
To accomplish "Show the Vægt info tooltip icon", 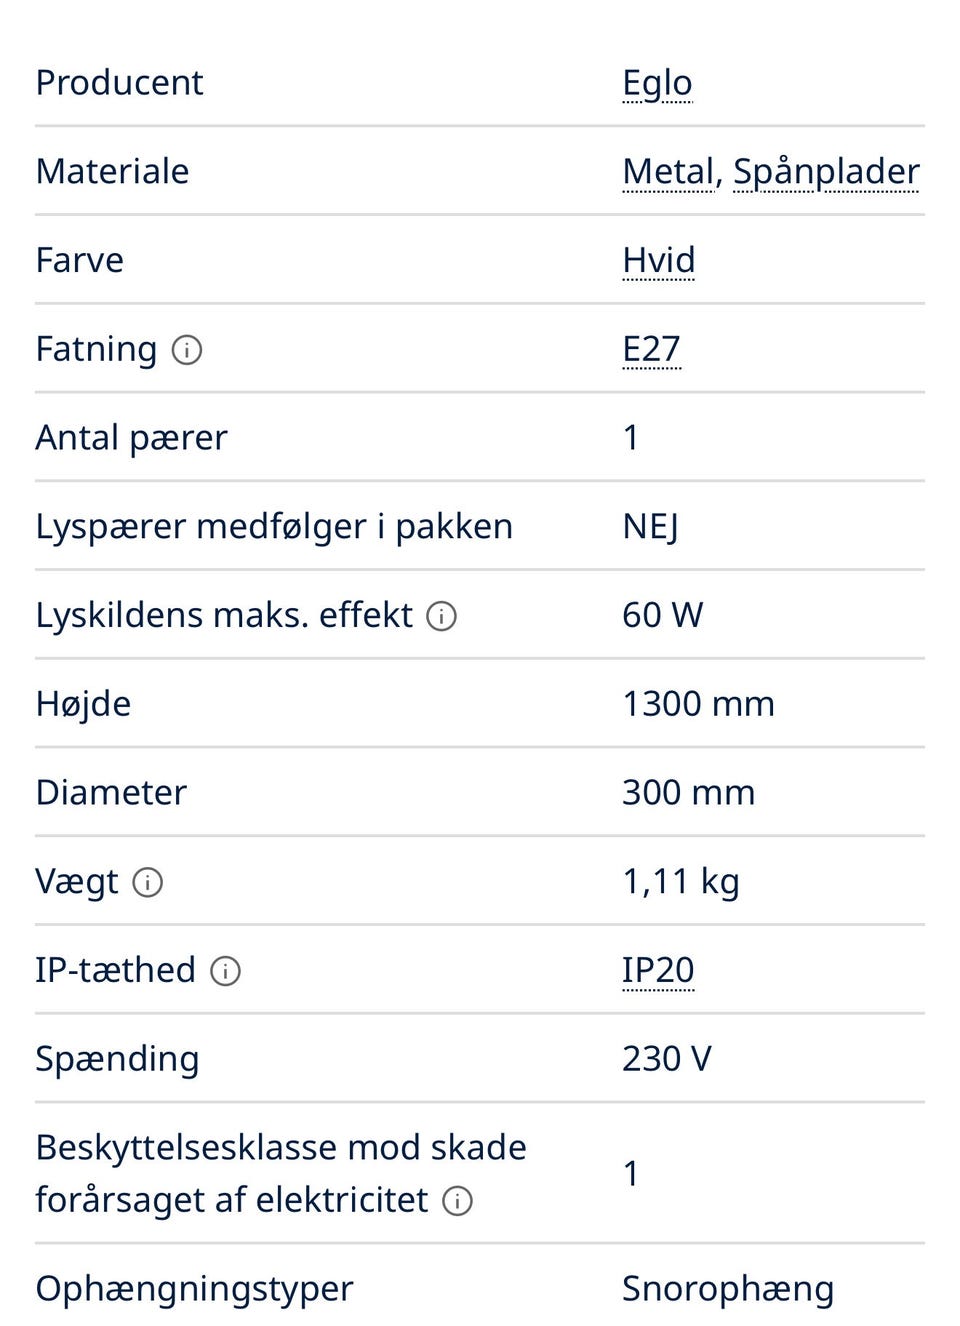I will 147,883.
